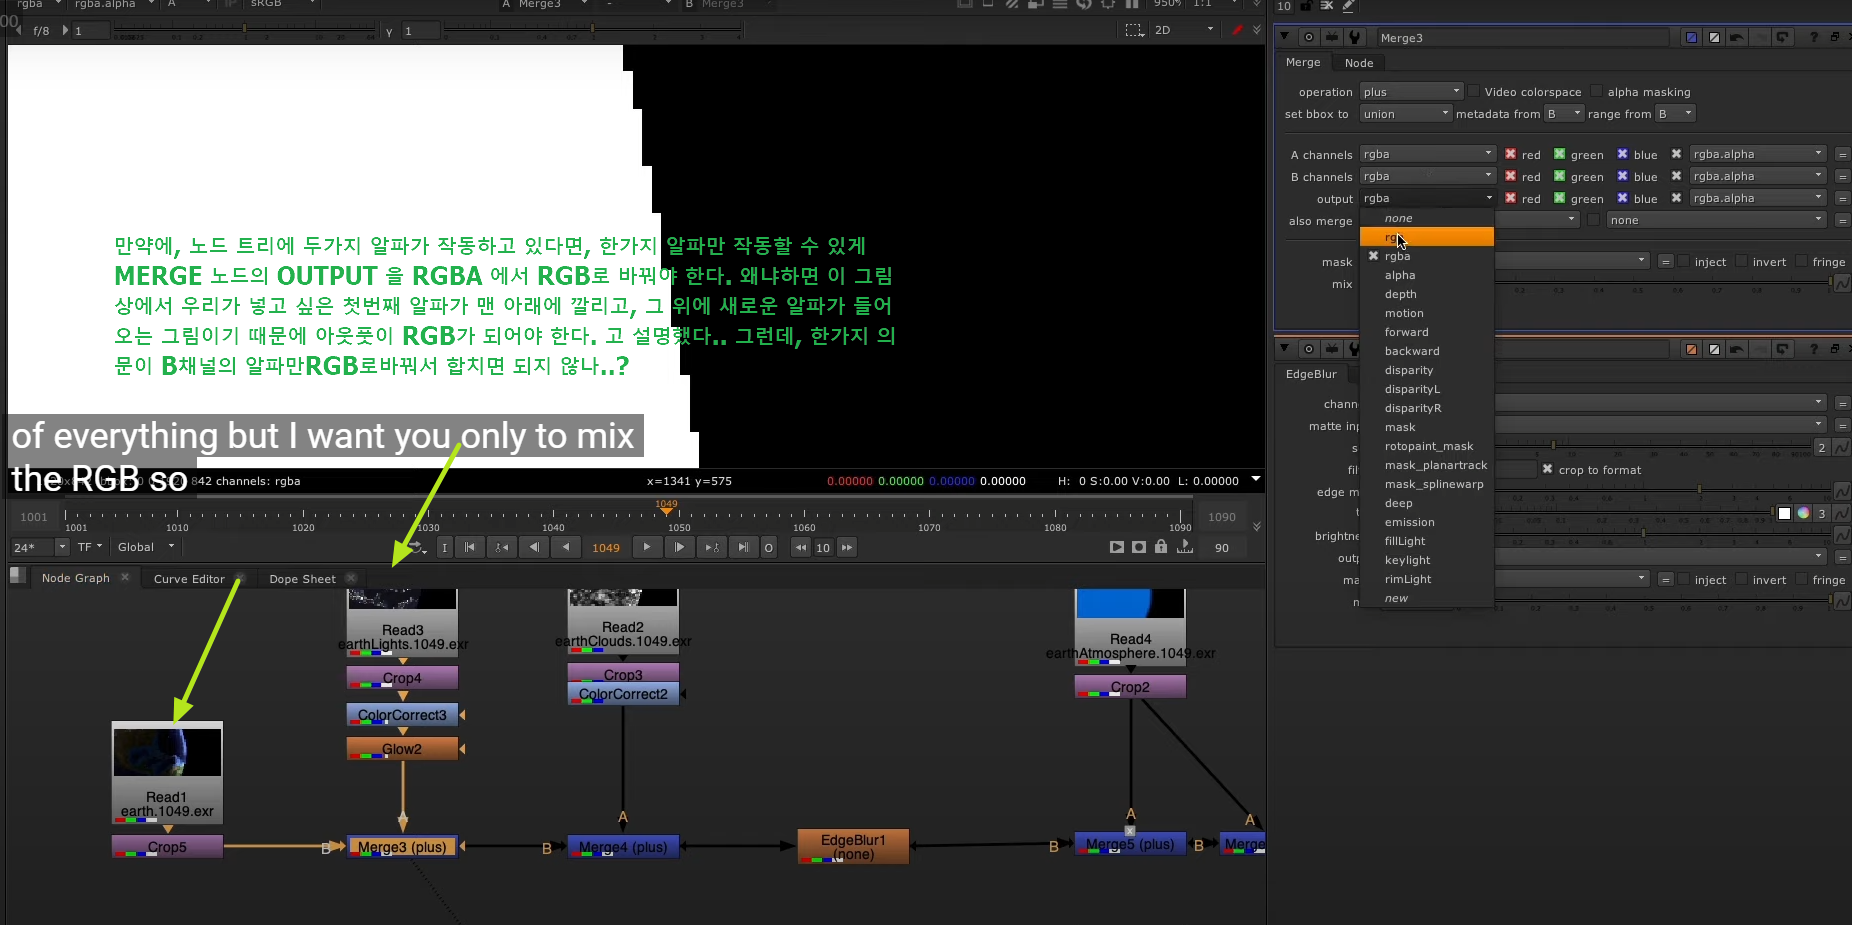This screenshot has height=925, width=1852.
Task: Open the set bbox to union dropdown
Action: (1405, 114)
